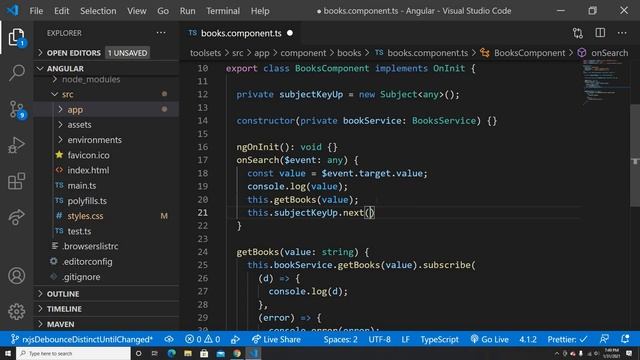Screen dimensions: 640x360
Task: Click the Synchronize Changes cloud icon
Action: click(x=169, y=339)
